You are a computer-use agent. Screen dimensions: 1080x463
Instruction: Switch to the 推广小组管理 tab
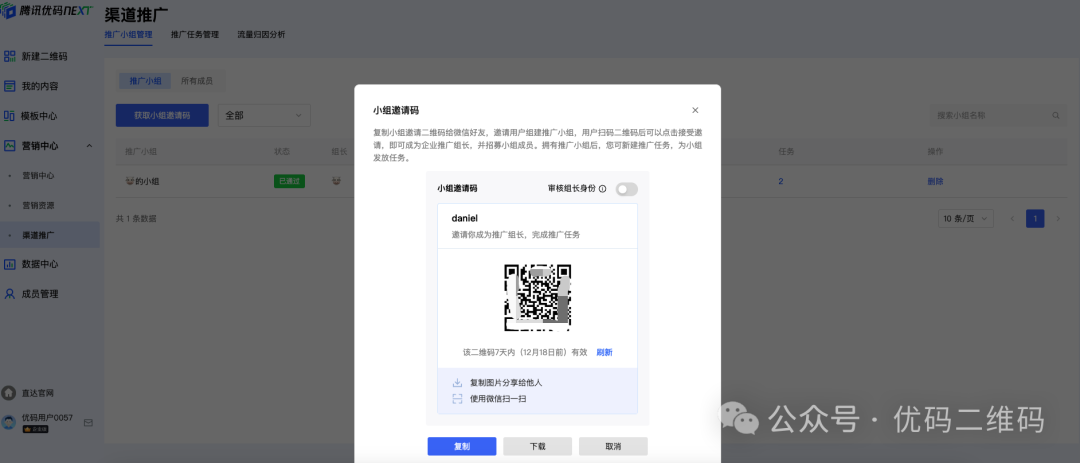click(x=128, y=34)
